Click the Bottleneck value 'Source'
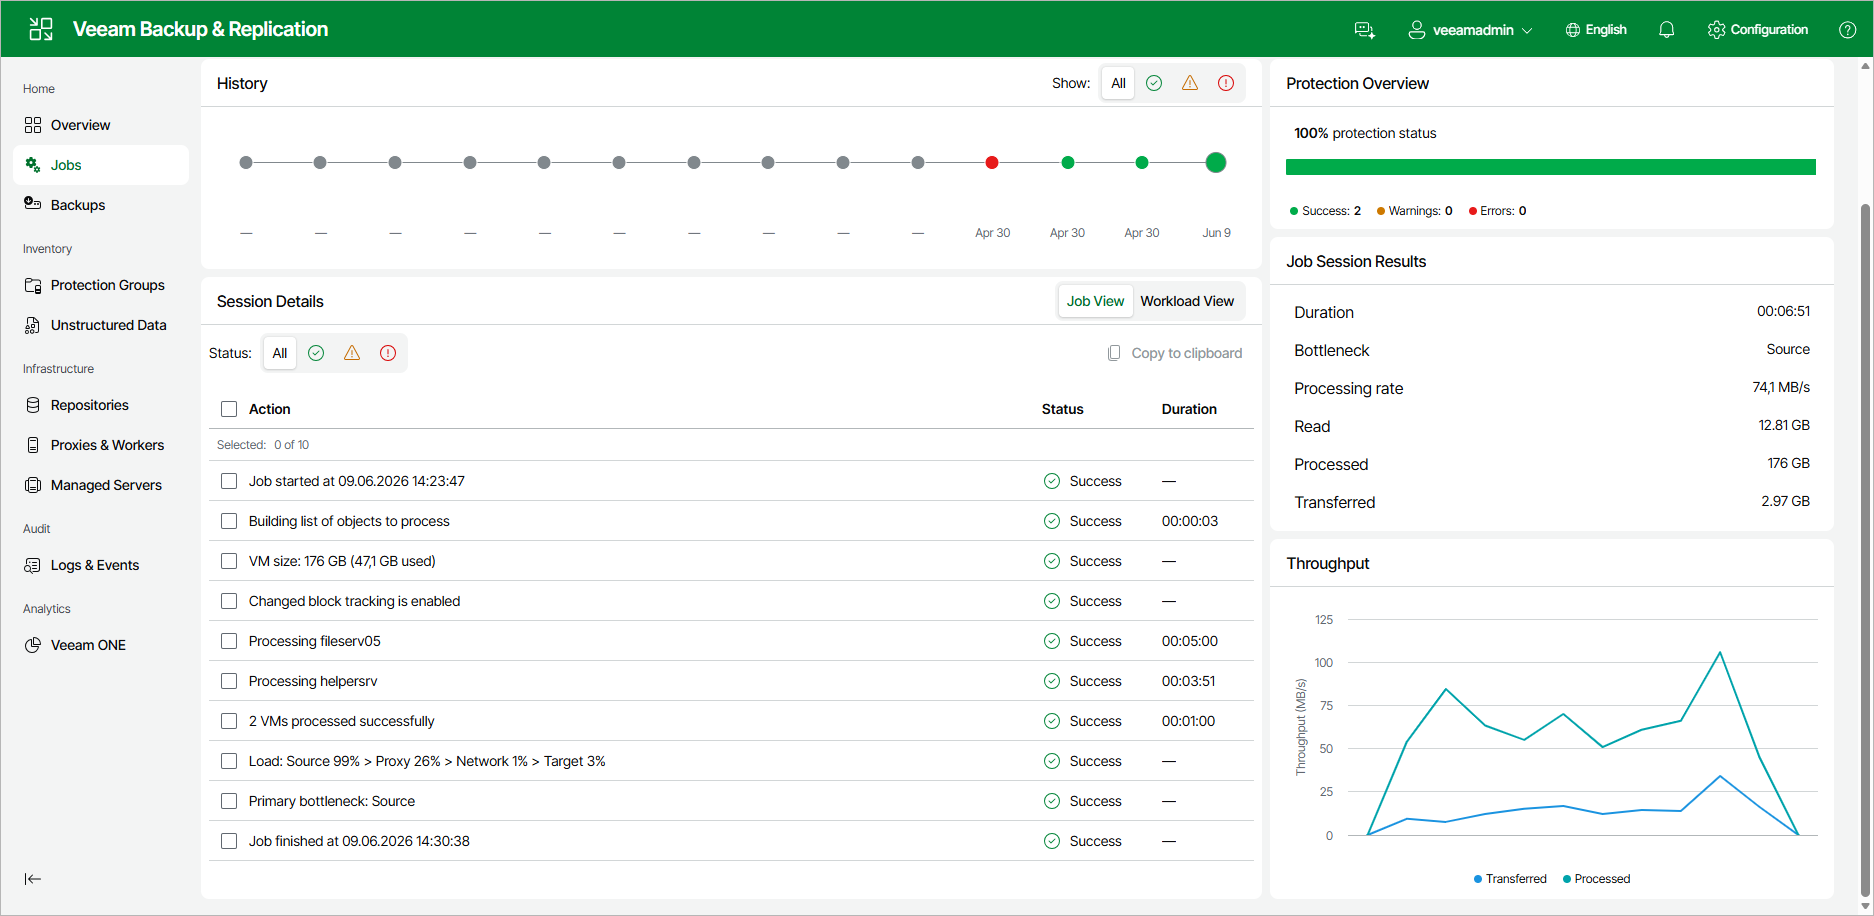1874x916 pixels. 1788,349
